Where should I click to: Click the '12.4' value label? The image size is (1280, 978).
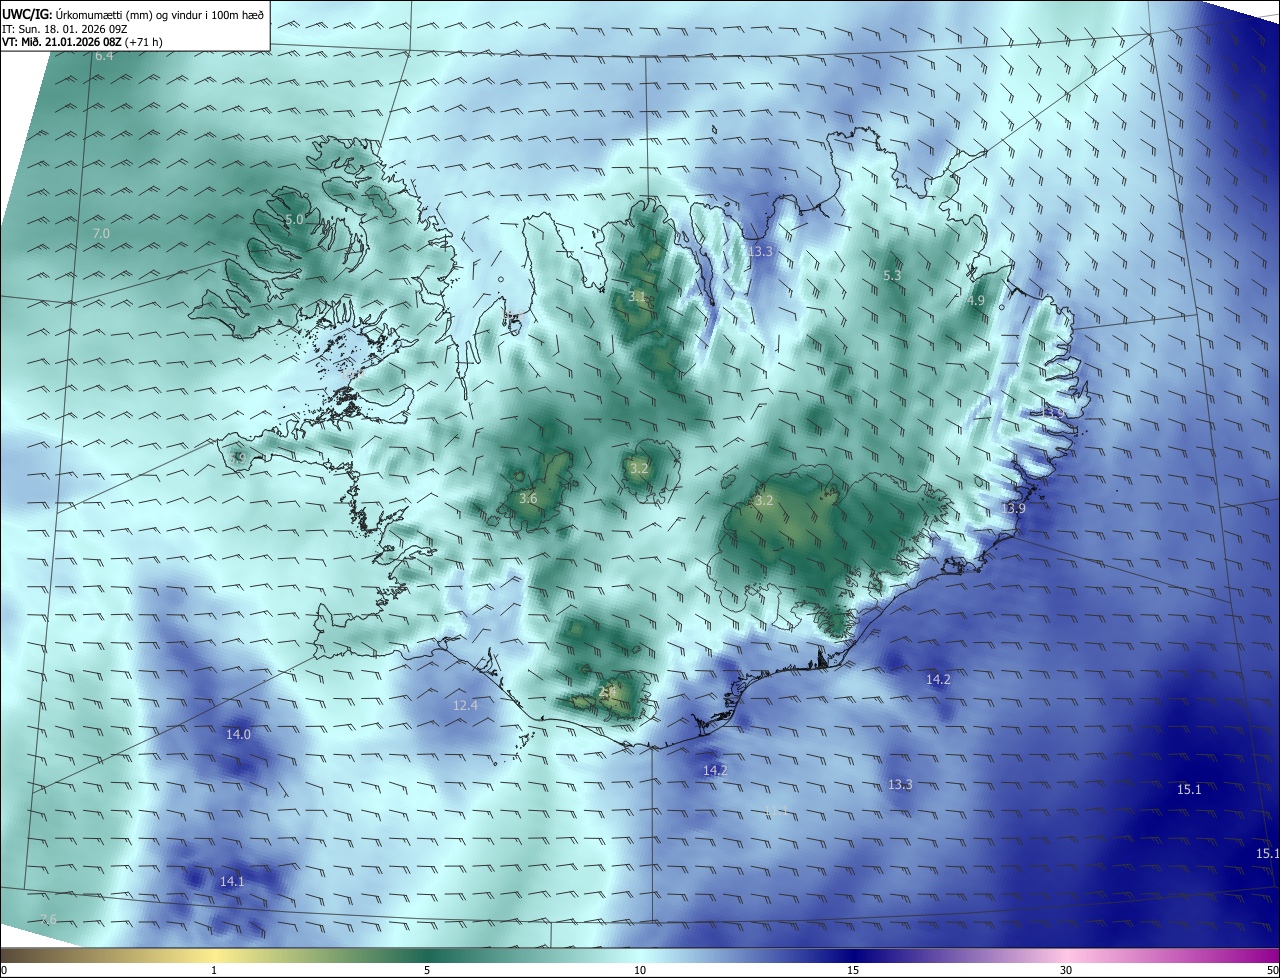466,705
